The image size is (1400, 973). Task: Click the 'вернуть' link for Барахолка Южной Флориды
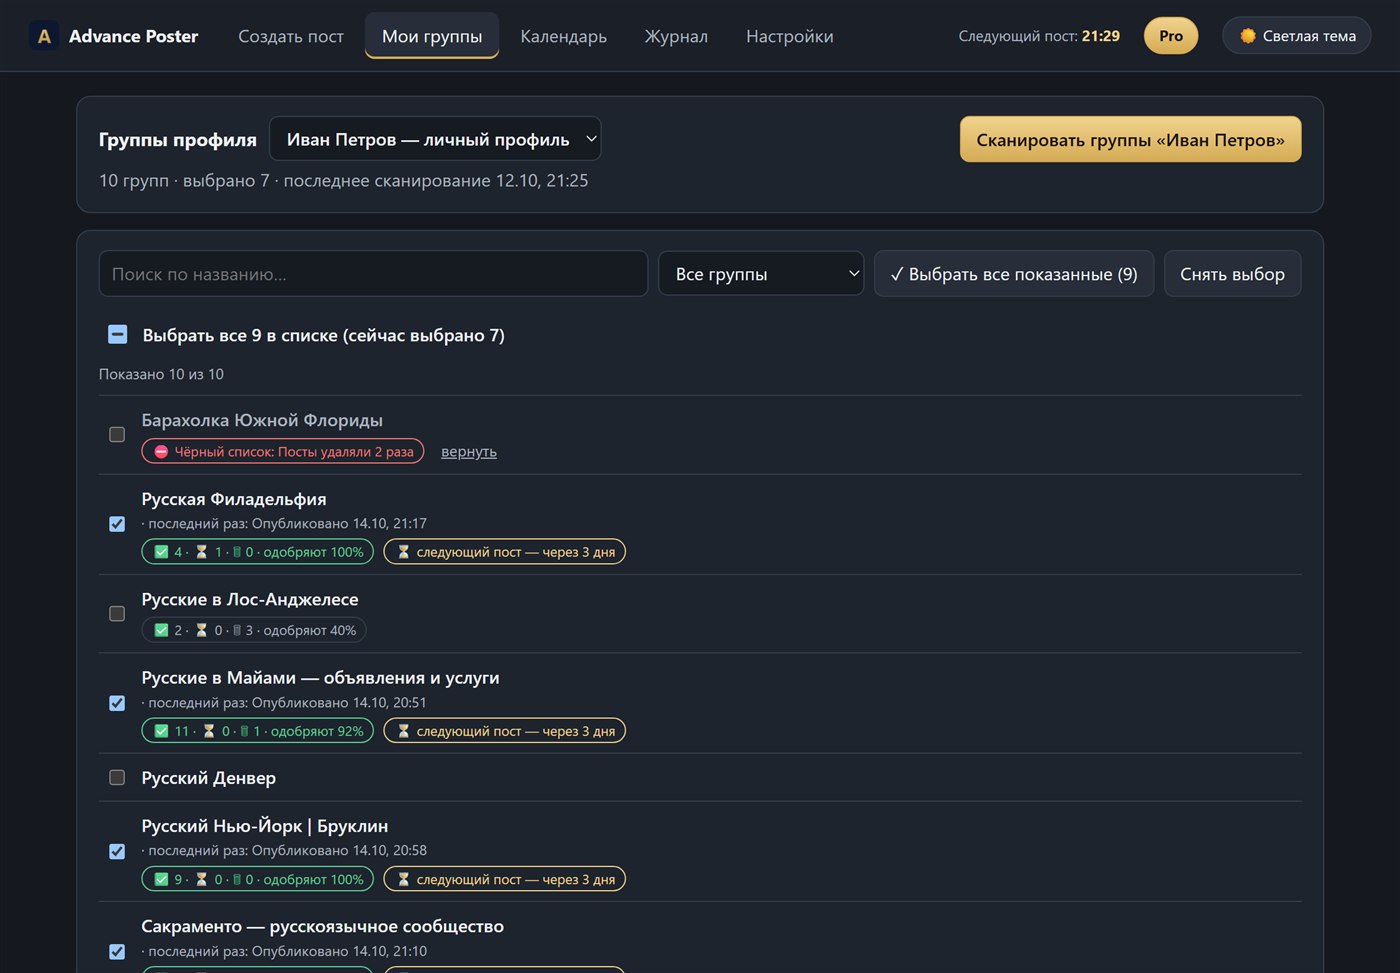469,452
